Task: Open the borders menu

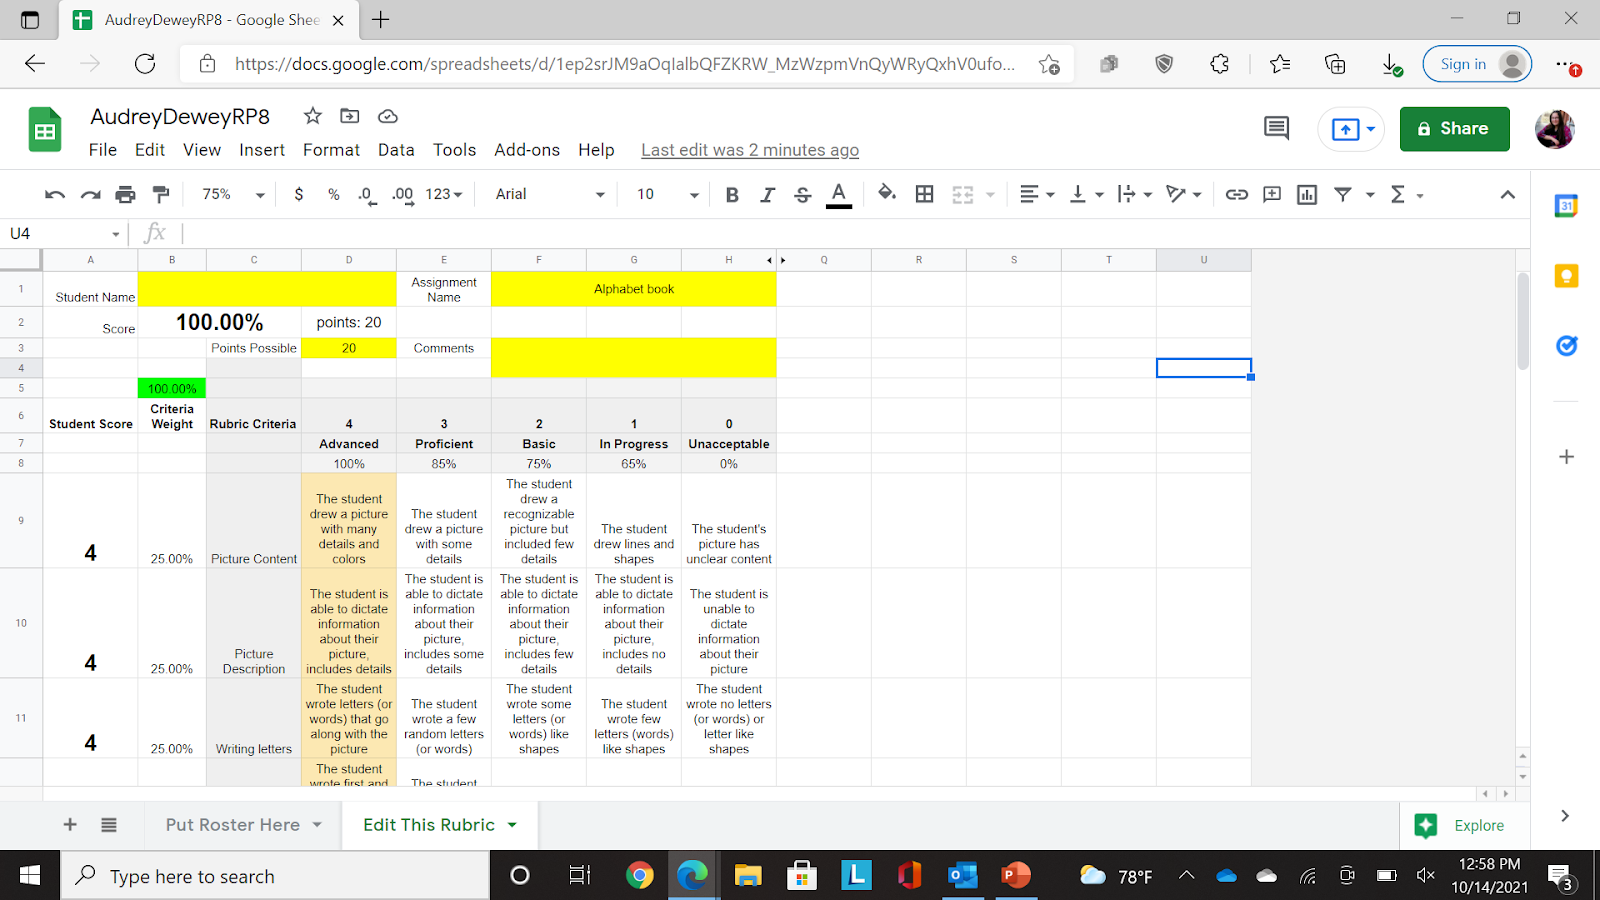Action: (924, 194)
